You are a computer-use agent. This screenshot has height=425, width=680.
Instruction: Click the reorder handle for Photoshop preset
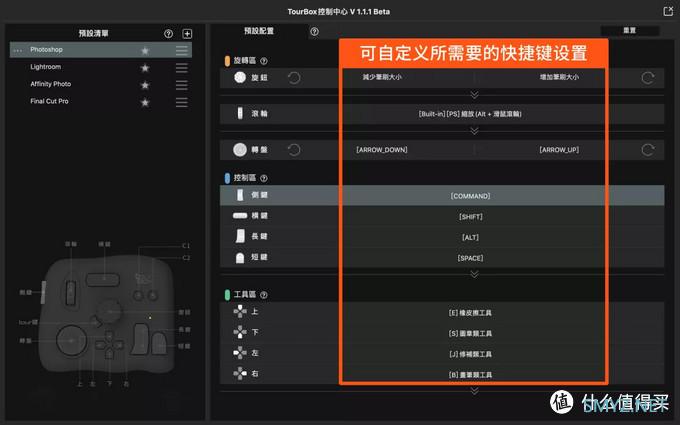click(x=182, y=50)
